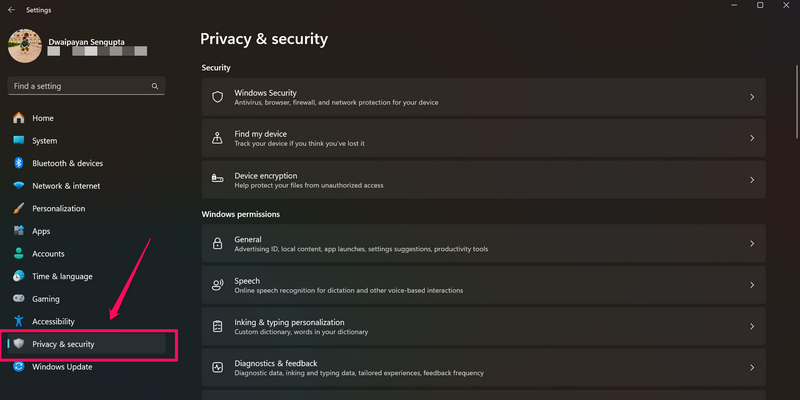Image resolution: width=800 pixels, height=400 pixels.
Task: Open the Home settings page
Action: pyautogui.click(x=42, y=118)
